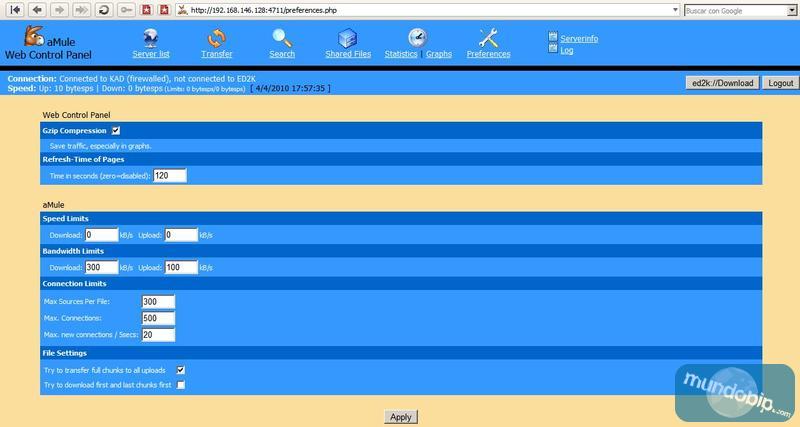Open the Statistics clock icon

click(417, 38)
